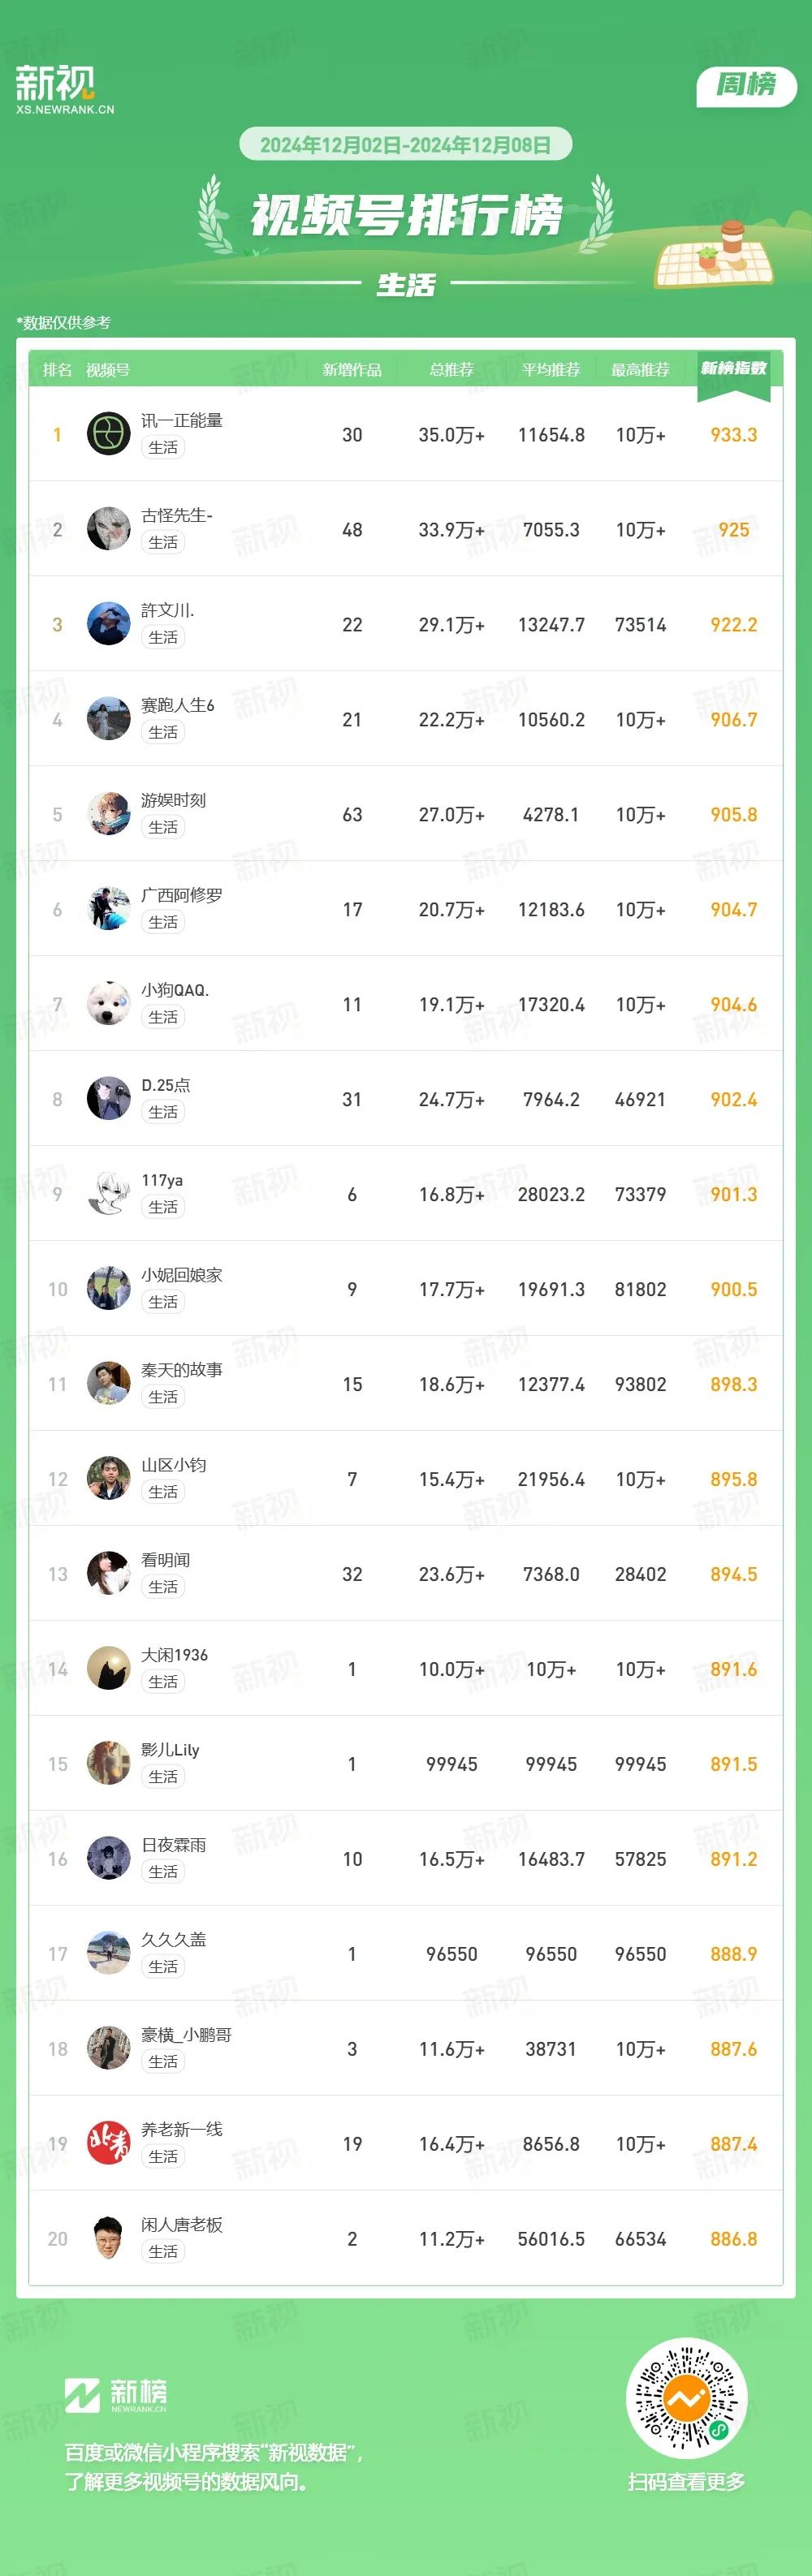Open the 闲人唐老板 cartoon avatar

coord(109,2238)
